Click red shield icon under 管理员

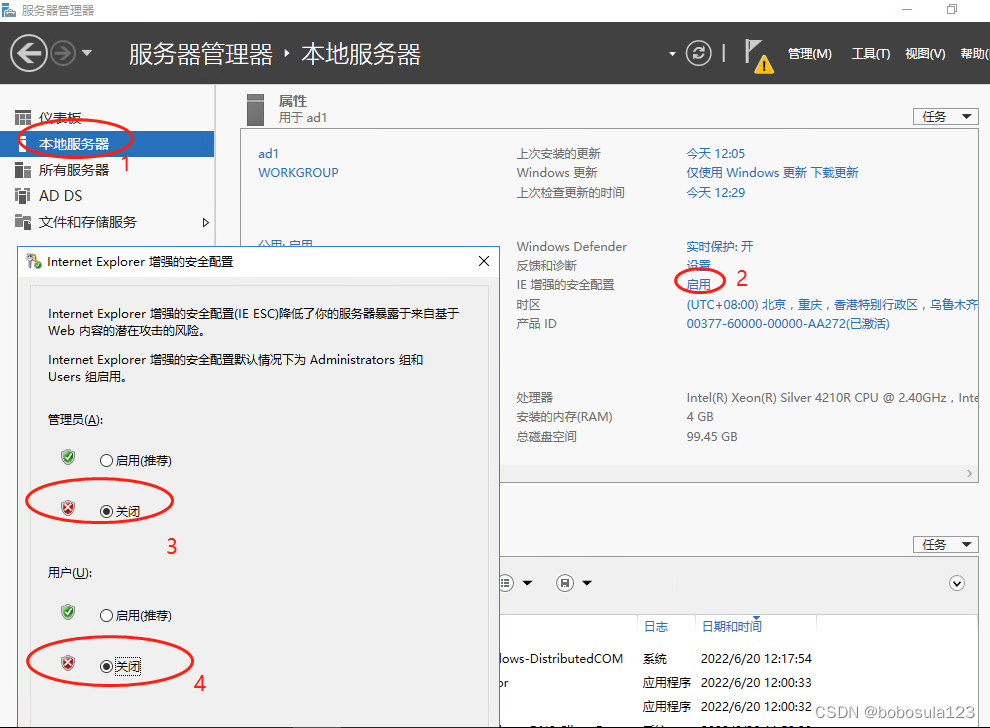[68, 508]
